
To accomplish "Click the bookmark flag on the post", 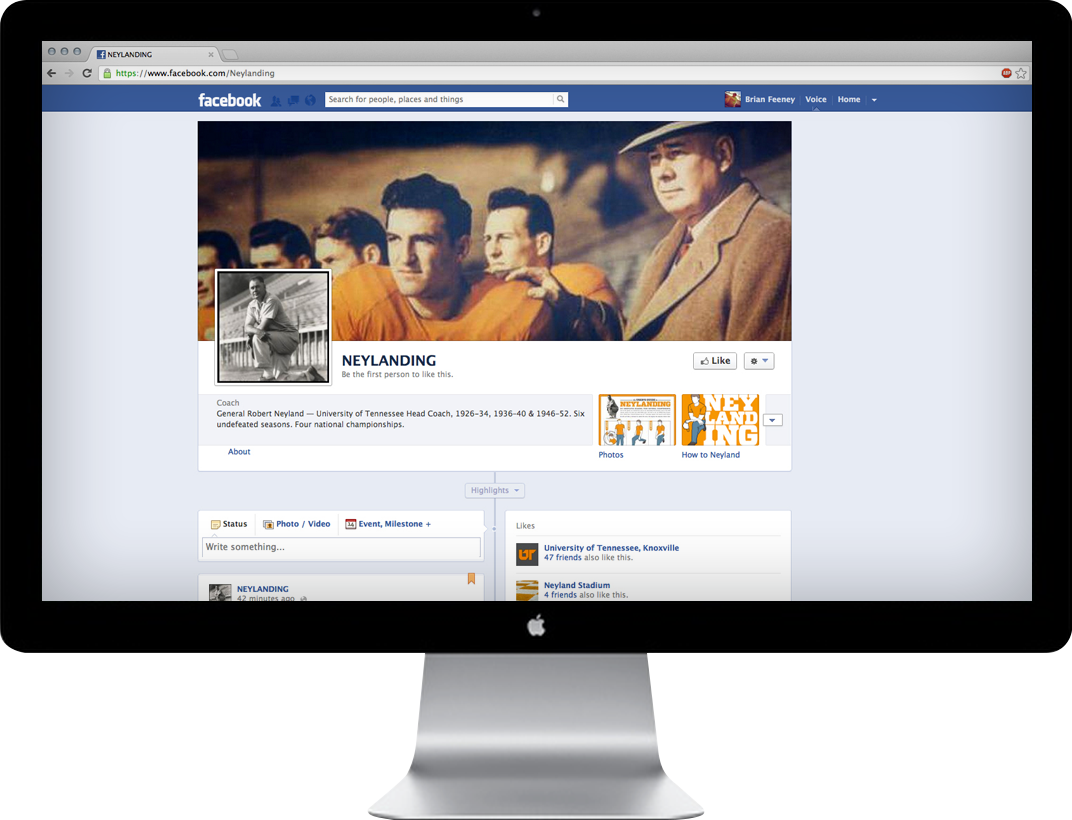I will [x=471, y=579].
